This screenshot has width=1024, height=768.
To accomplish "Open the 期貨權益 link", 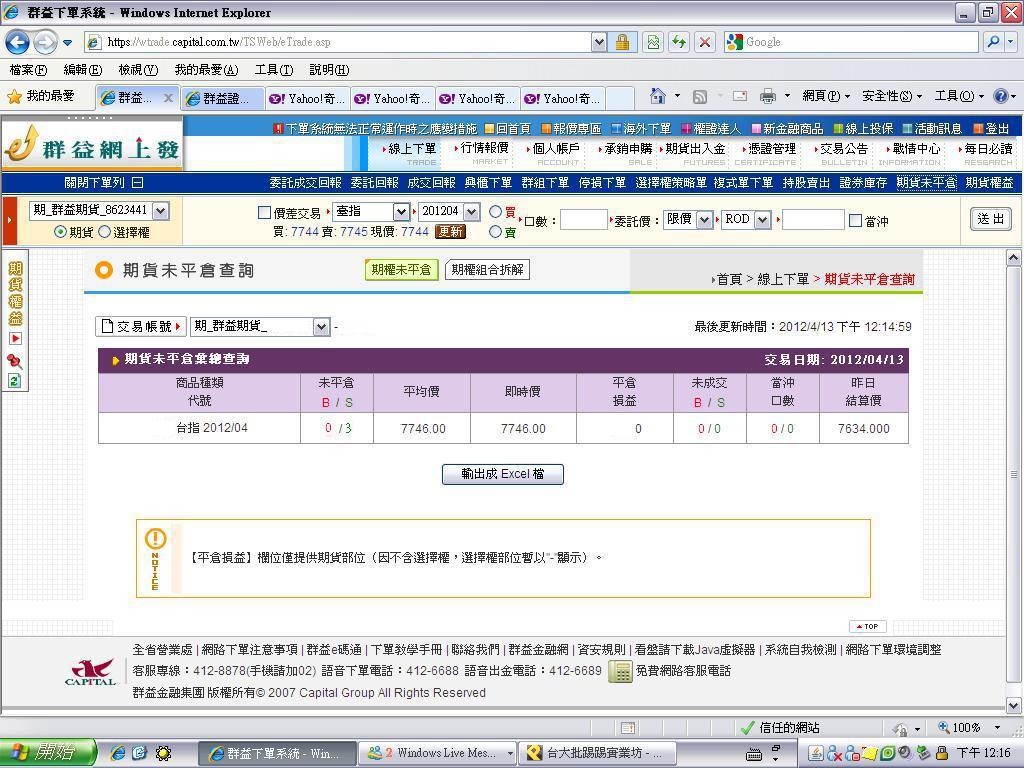I will [989, 183].
